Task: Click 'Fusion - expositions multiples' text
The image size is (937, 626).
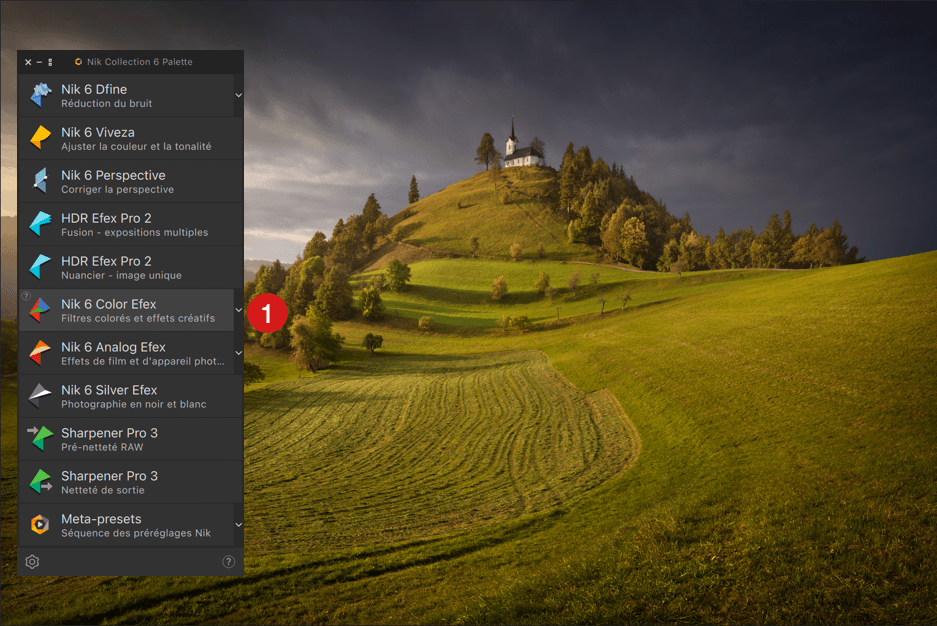Action: [x=134, y=232]
